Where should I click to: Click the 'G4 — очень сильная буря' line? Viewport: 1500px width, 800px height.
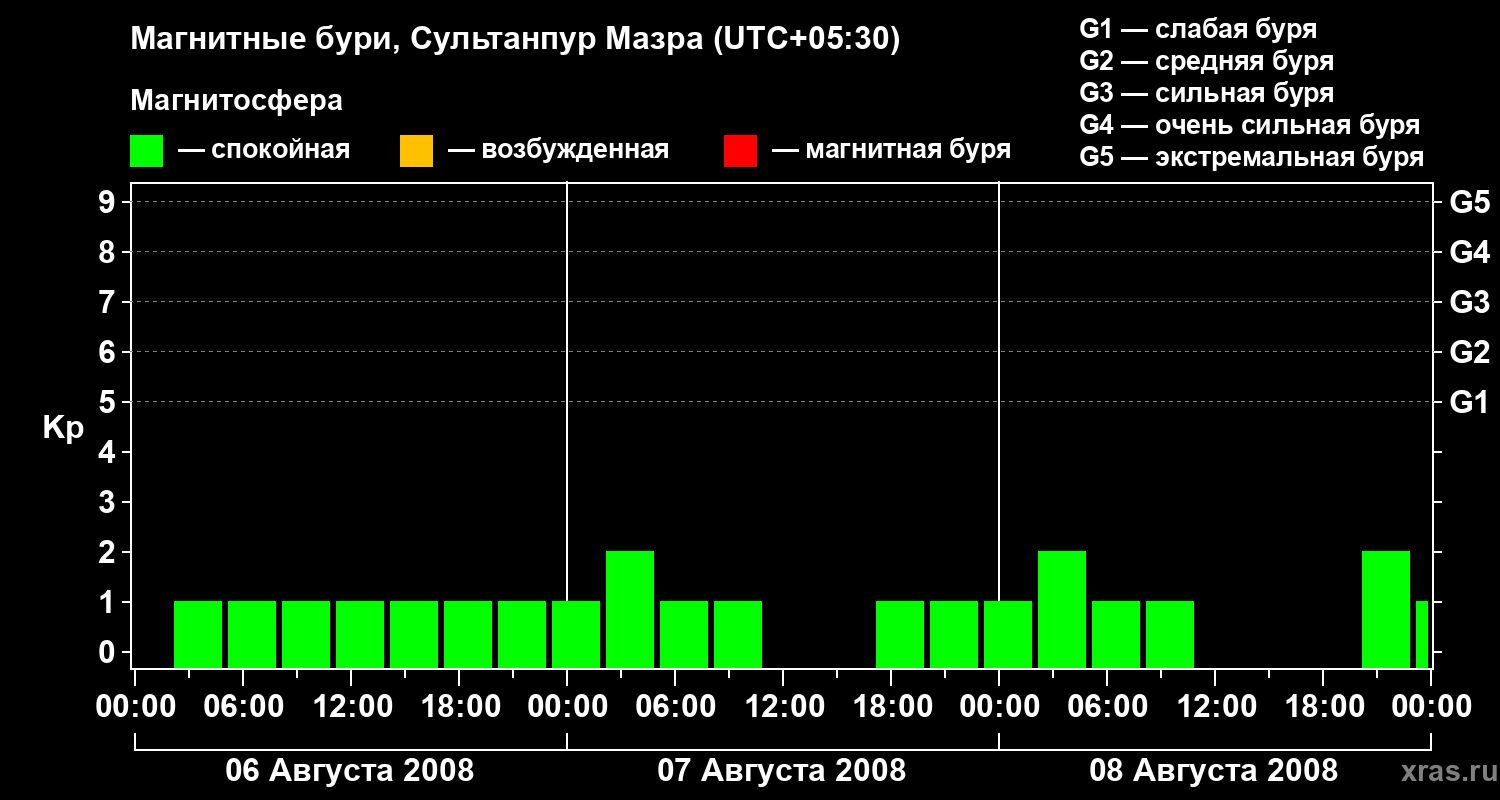pos(1250,125)
